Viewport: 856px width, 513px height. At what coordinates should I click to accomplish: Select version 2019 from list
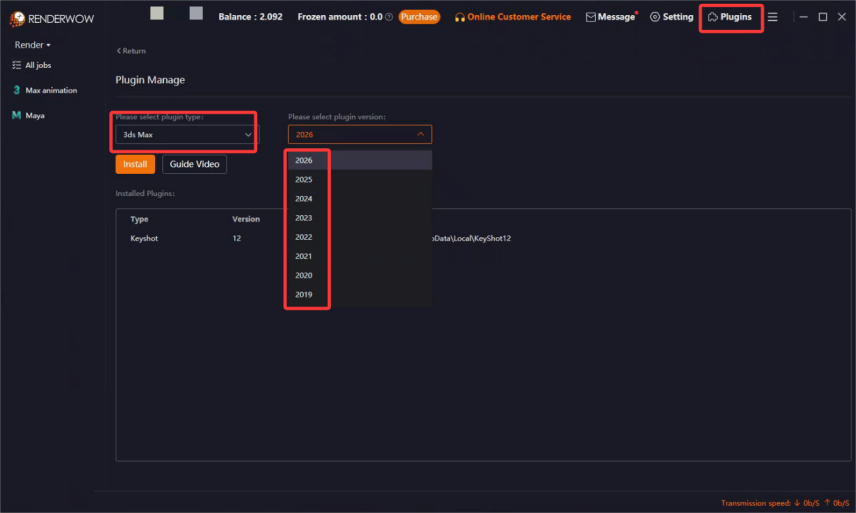(360, 294)
